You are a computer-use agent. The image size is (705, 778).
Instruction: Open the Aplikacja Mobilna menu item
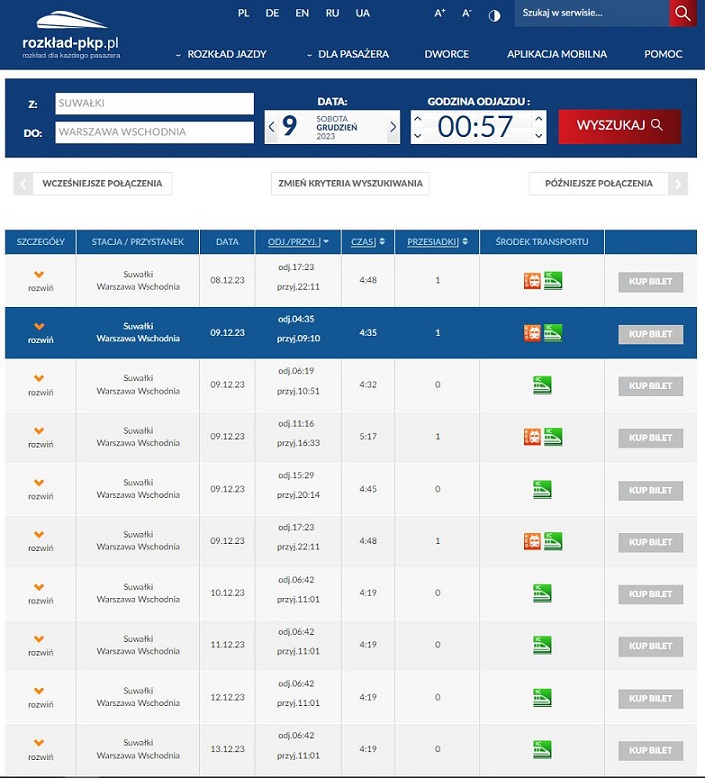pos(556,54)
